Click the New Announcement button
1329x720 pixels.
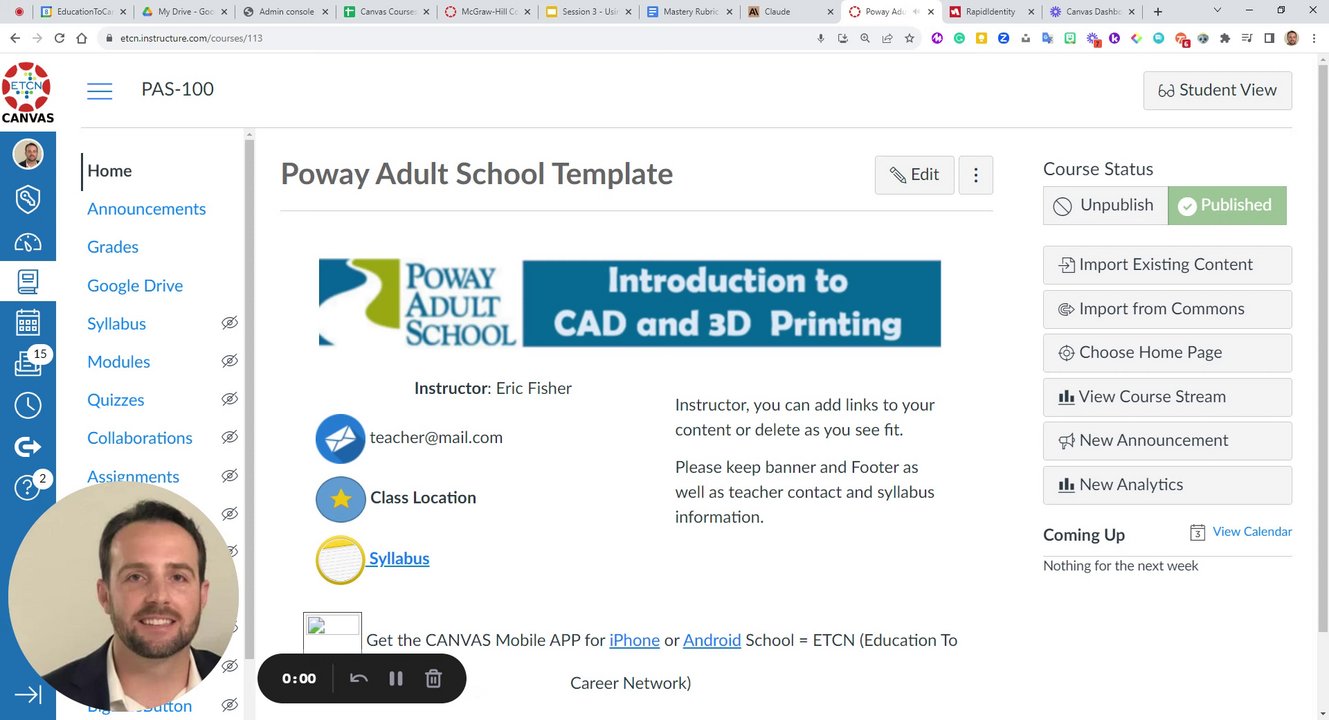pyautogui.click(x=1167, y=441)
